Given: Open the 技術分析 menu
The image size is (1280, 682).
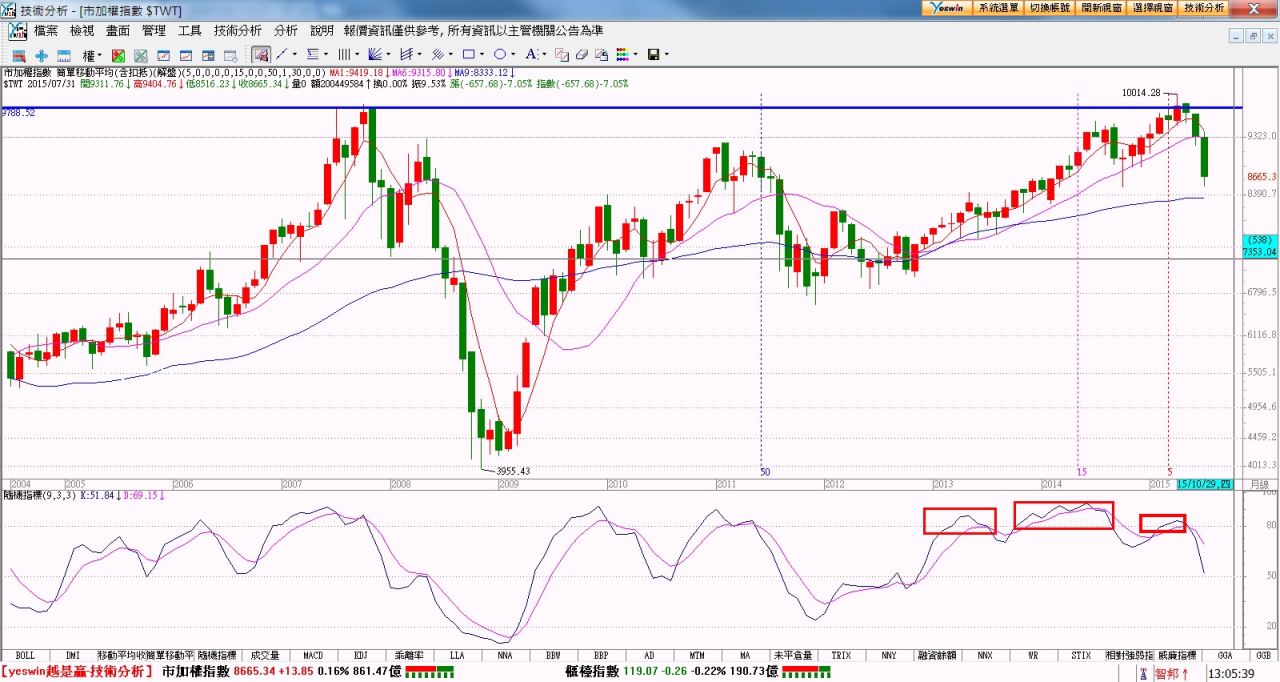Looking at the screenshot, I should (237, 31).
